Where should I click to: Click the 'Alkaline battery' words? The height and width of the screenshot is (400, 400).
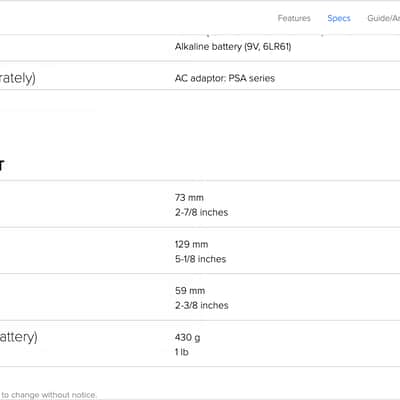(x=208, y=47)
